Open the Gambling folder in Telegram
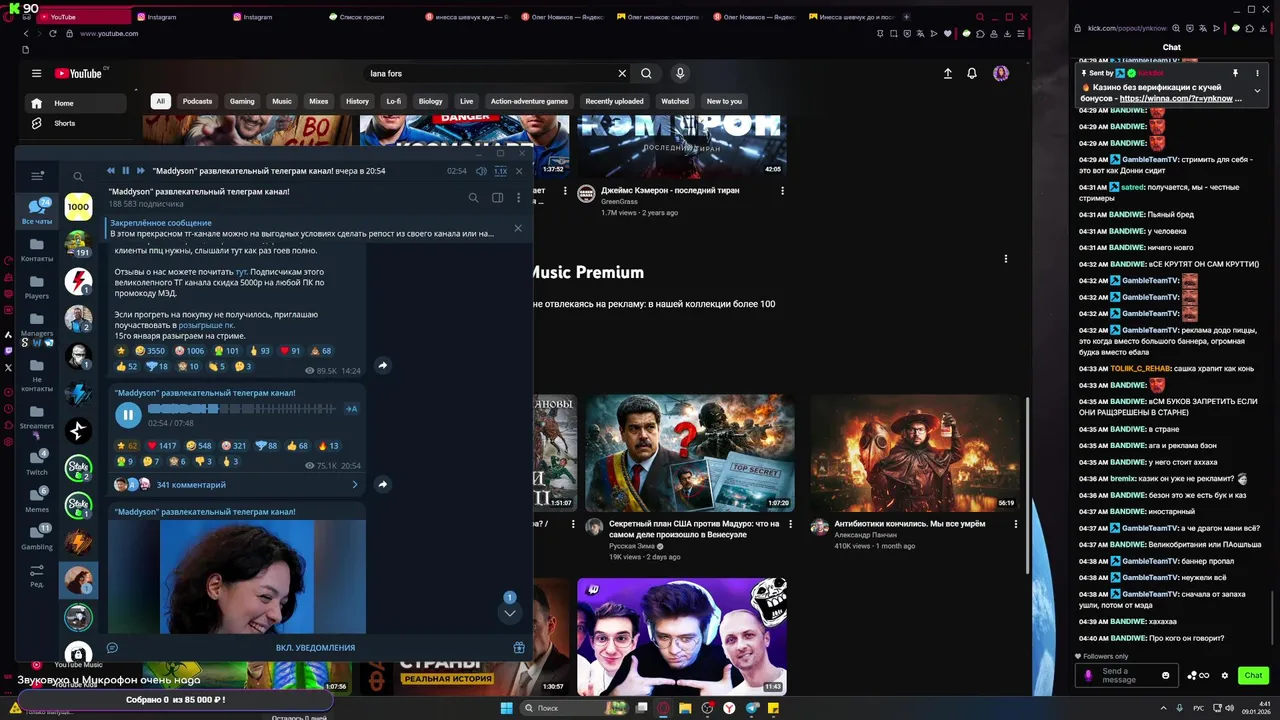 coord(37,536)
